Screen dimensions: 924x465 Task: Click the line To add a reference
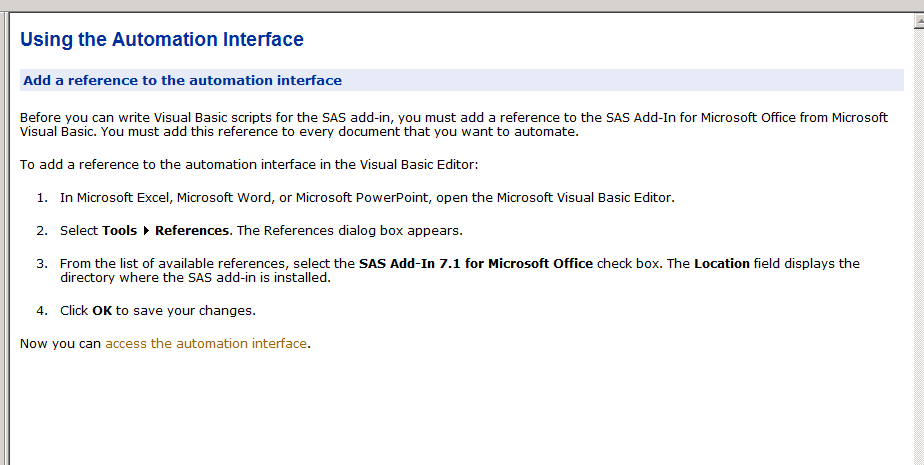point(249,164)
